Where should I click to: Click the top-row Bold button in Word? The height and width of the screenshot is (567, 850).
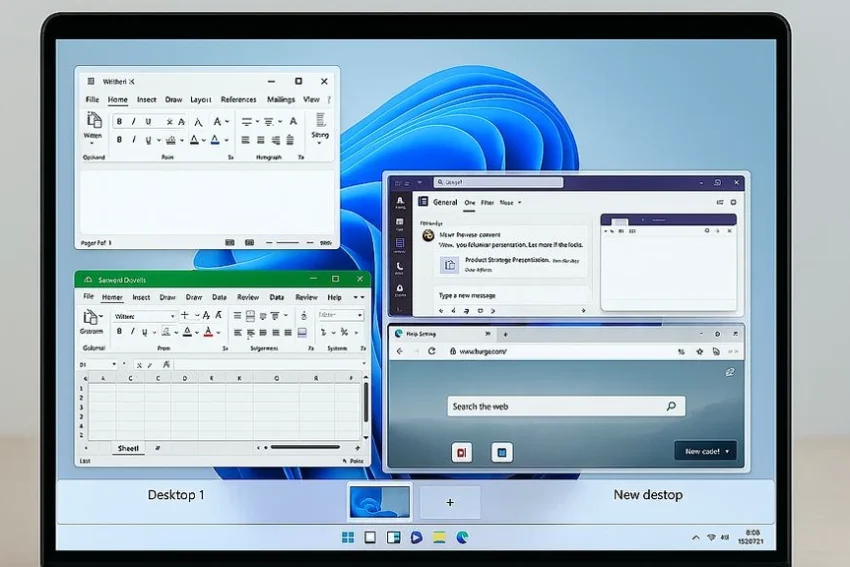119,121
